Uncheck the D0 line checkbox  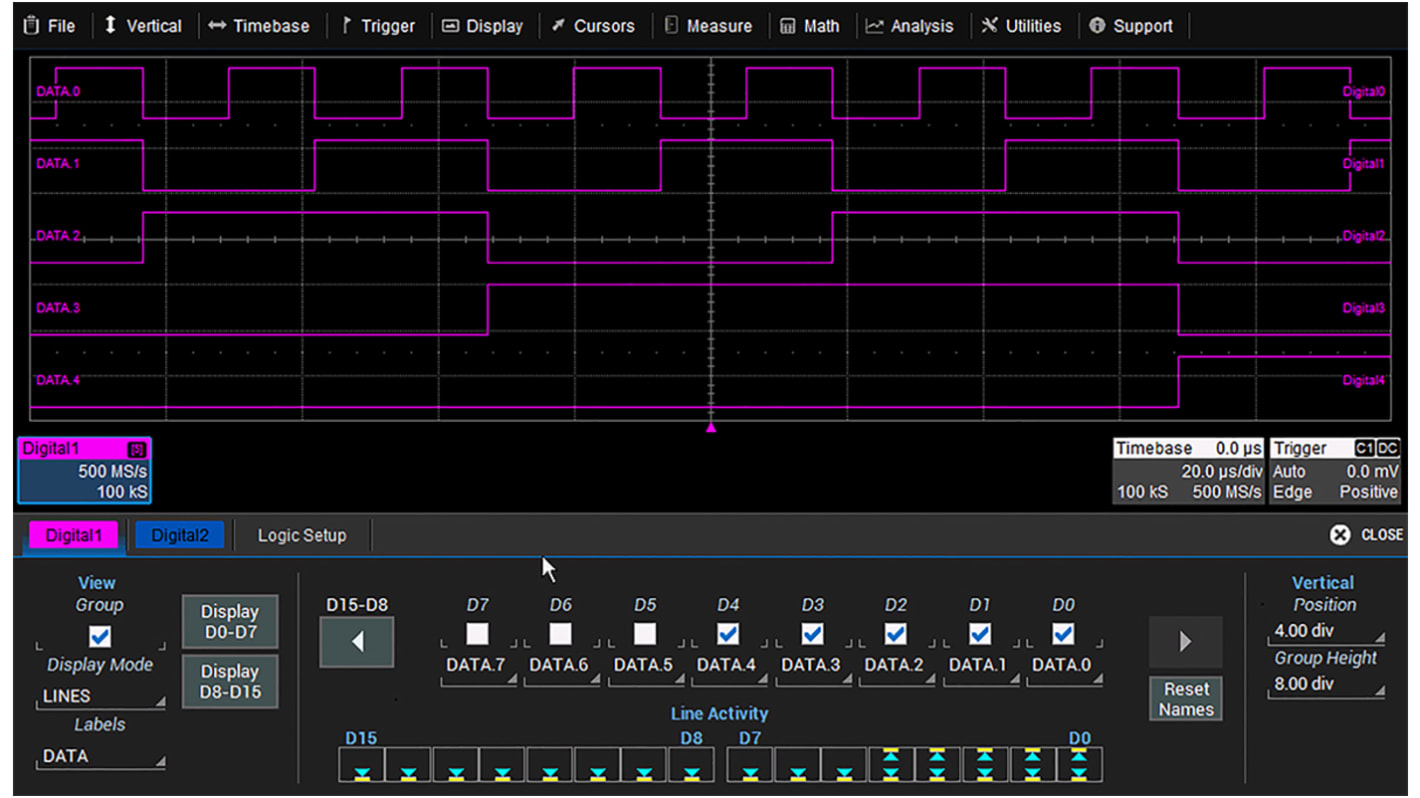(x=1064, y=634)
